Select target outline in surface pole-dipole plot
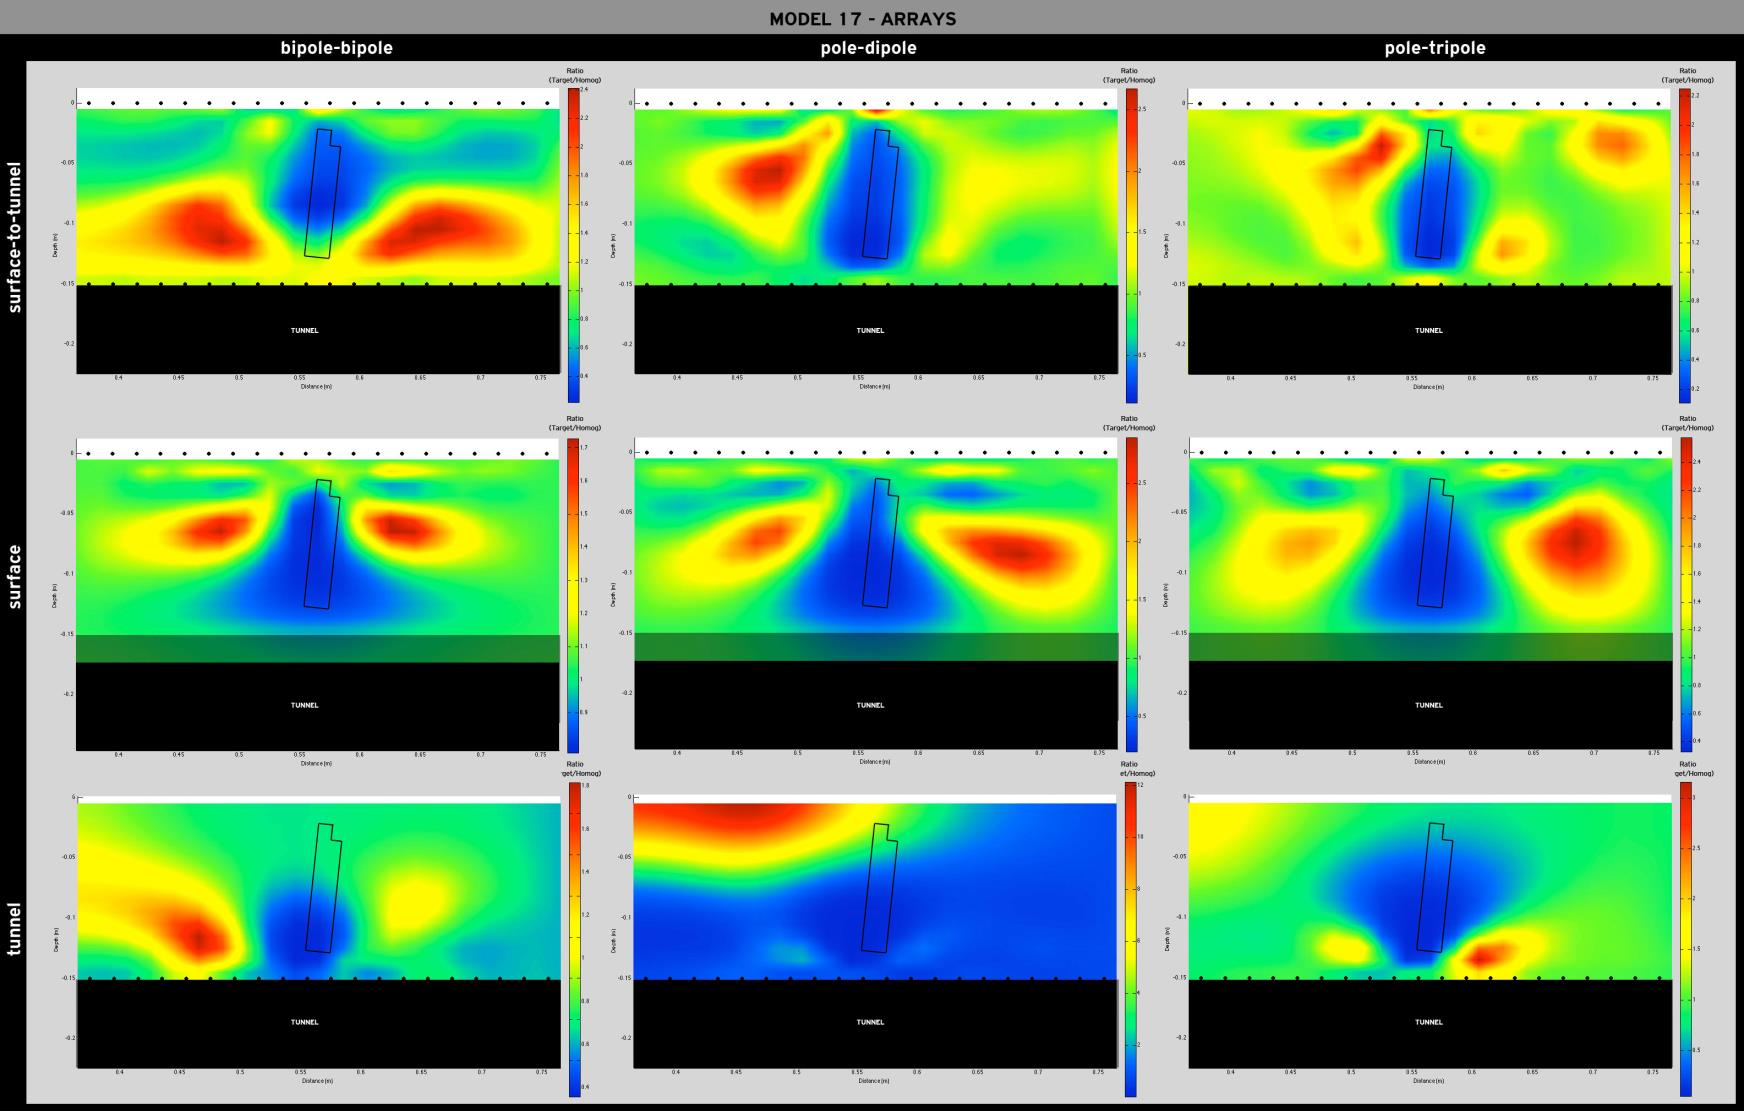The width and height of the screenshot is (1744, 1111). tap(880, 543)
